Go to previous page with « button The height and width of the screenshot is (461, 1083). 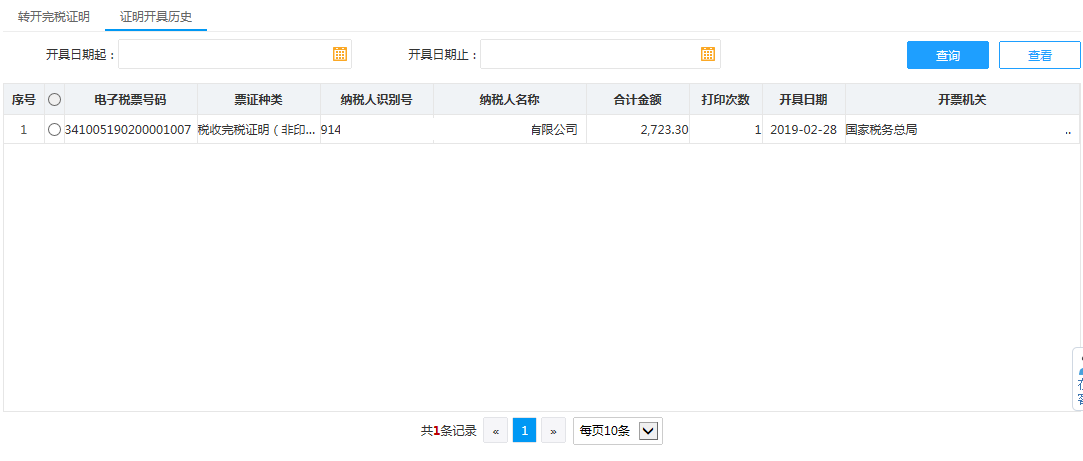tap(495, 431)
